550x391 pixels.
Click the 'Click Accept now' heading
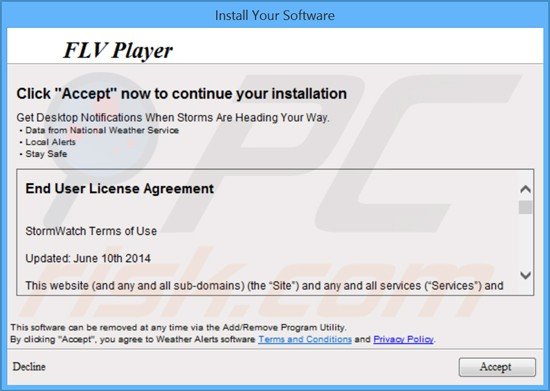tap(182, 94)
